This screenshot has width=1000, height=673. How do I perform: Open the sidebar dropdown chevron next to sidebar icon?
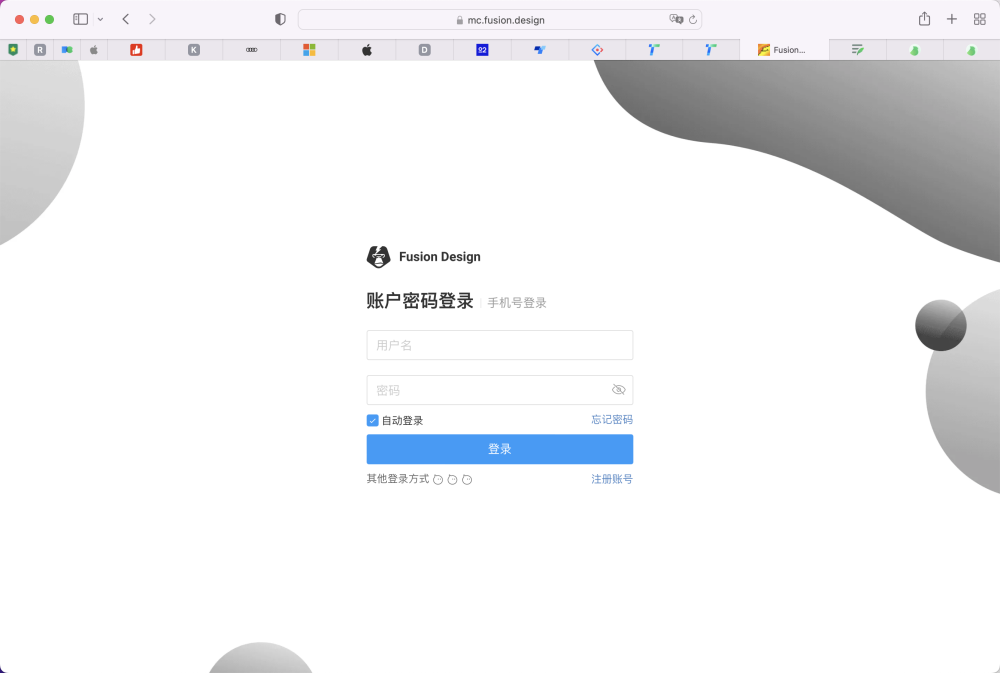click(x=98, y=18)
